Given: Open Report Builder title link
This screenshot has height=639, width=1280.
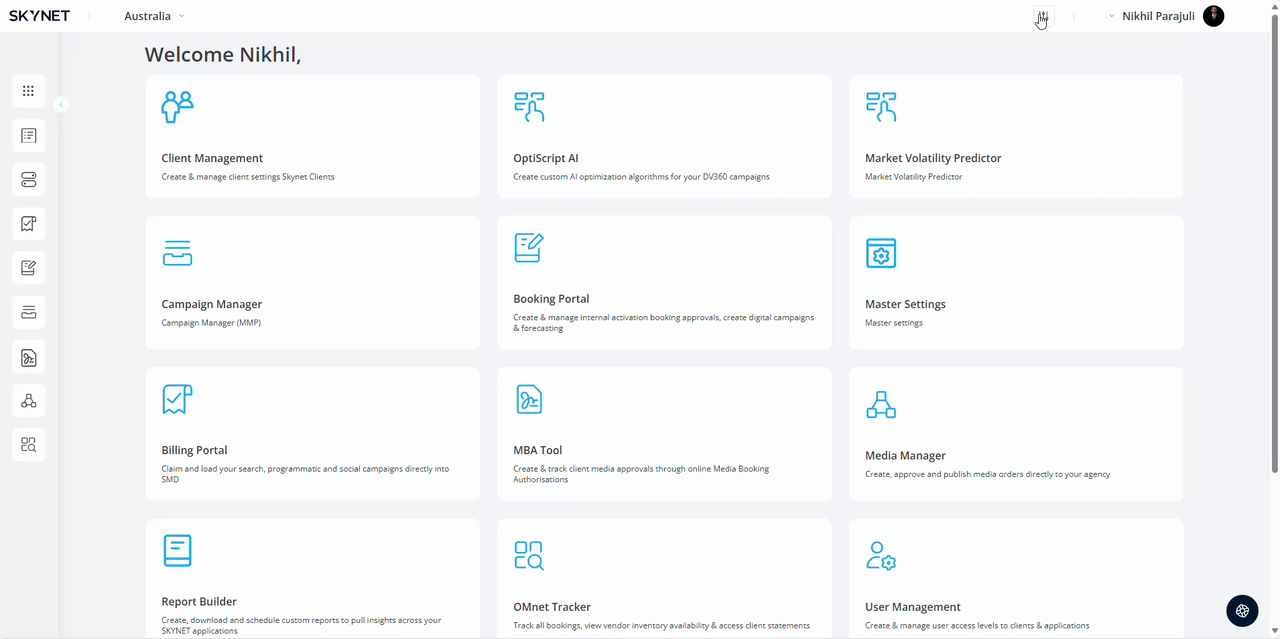Looking at the screenshot, I should pyautogui.click(x=199, y=601).
